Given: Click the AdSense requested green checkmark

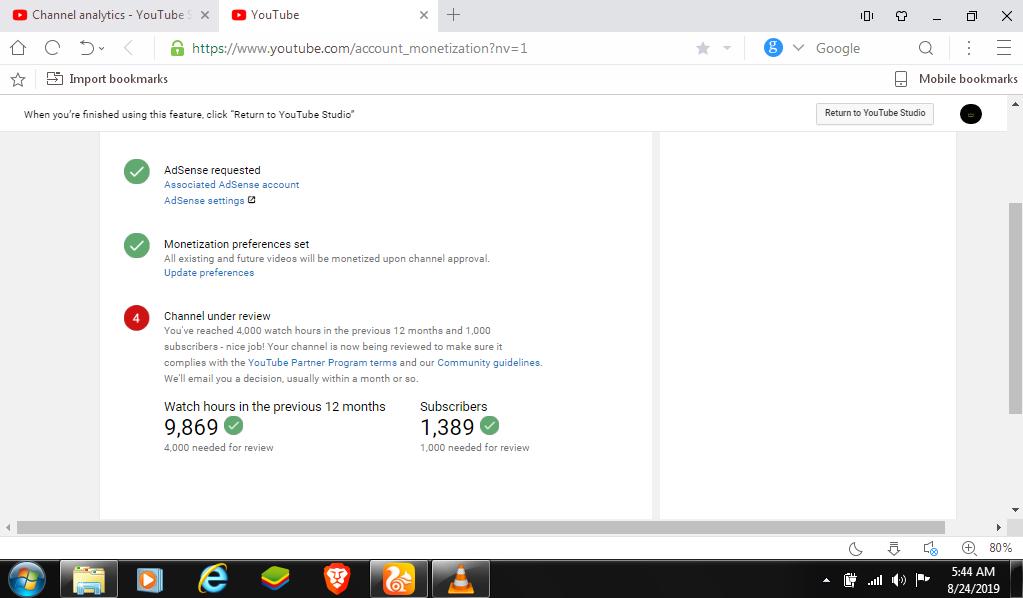Looking at the screenshot, I should (137, 172).
